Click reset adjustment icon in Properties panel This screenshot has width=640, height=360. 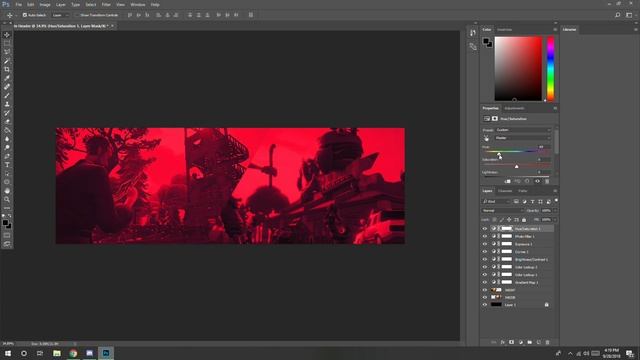(527, 181)
